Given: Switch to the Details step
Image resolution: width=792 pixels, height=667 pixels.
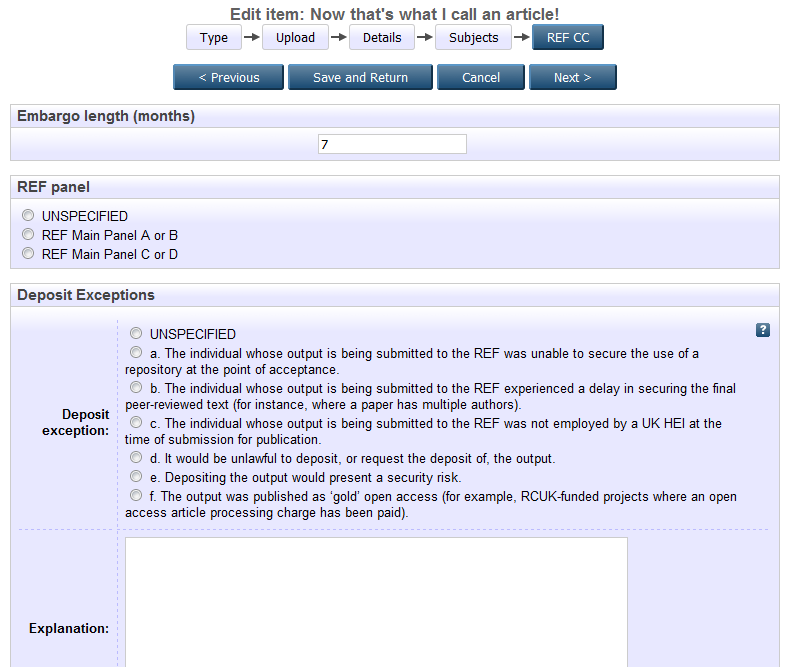Looking at the screenshot, I should point(382,38).
